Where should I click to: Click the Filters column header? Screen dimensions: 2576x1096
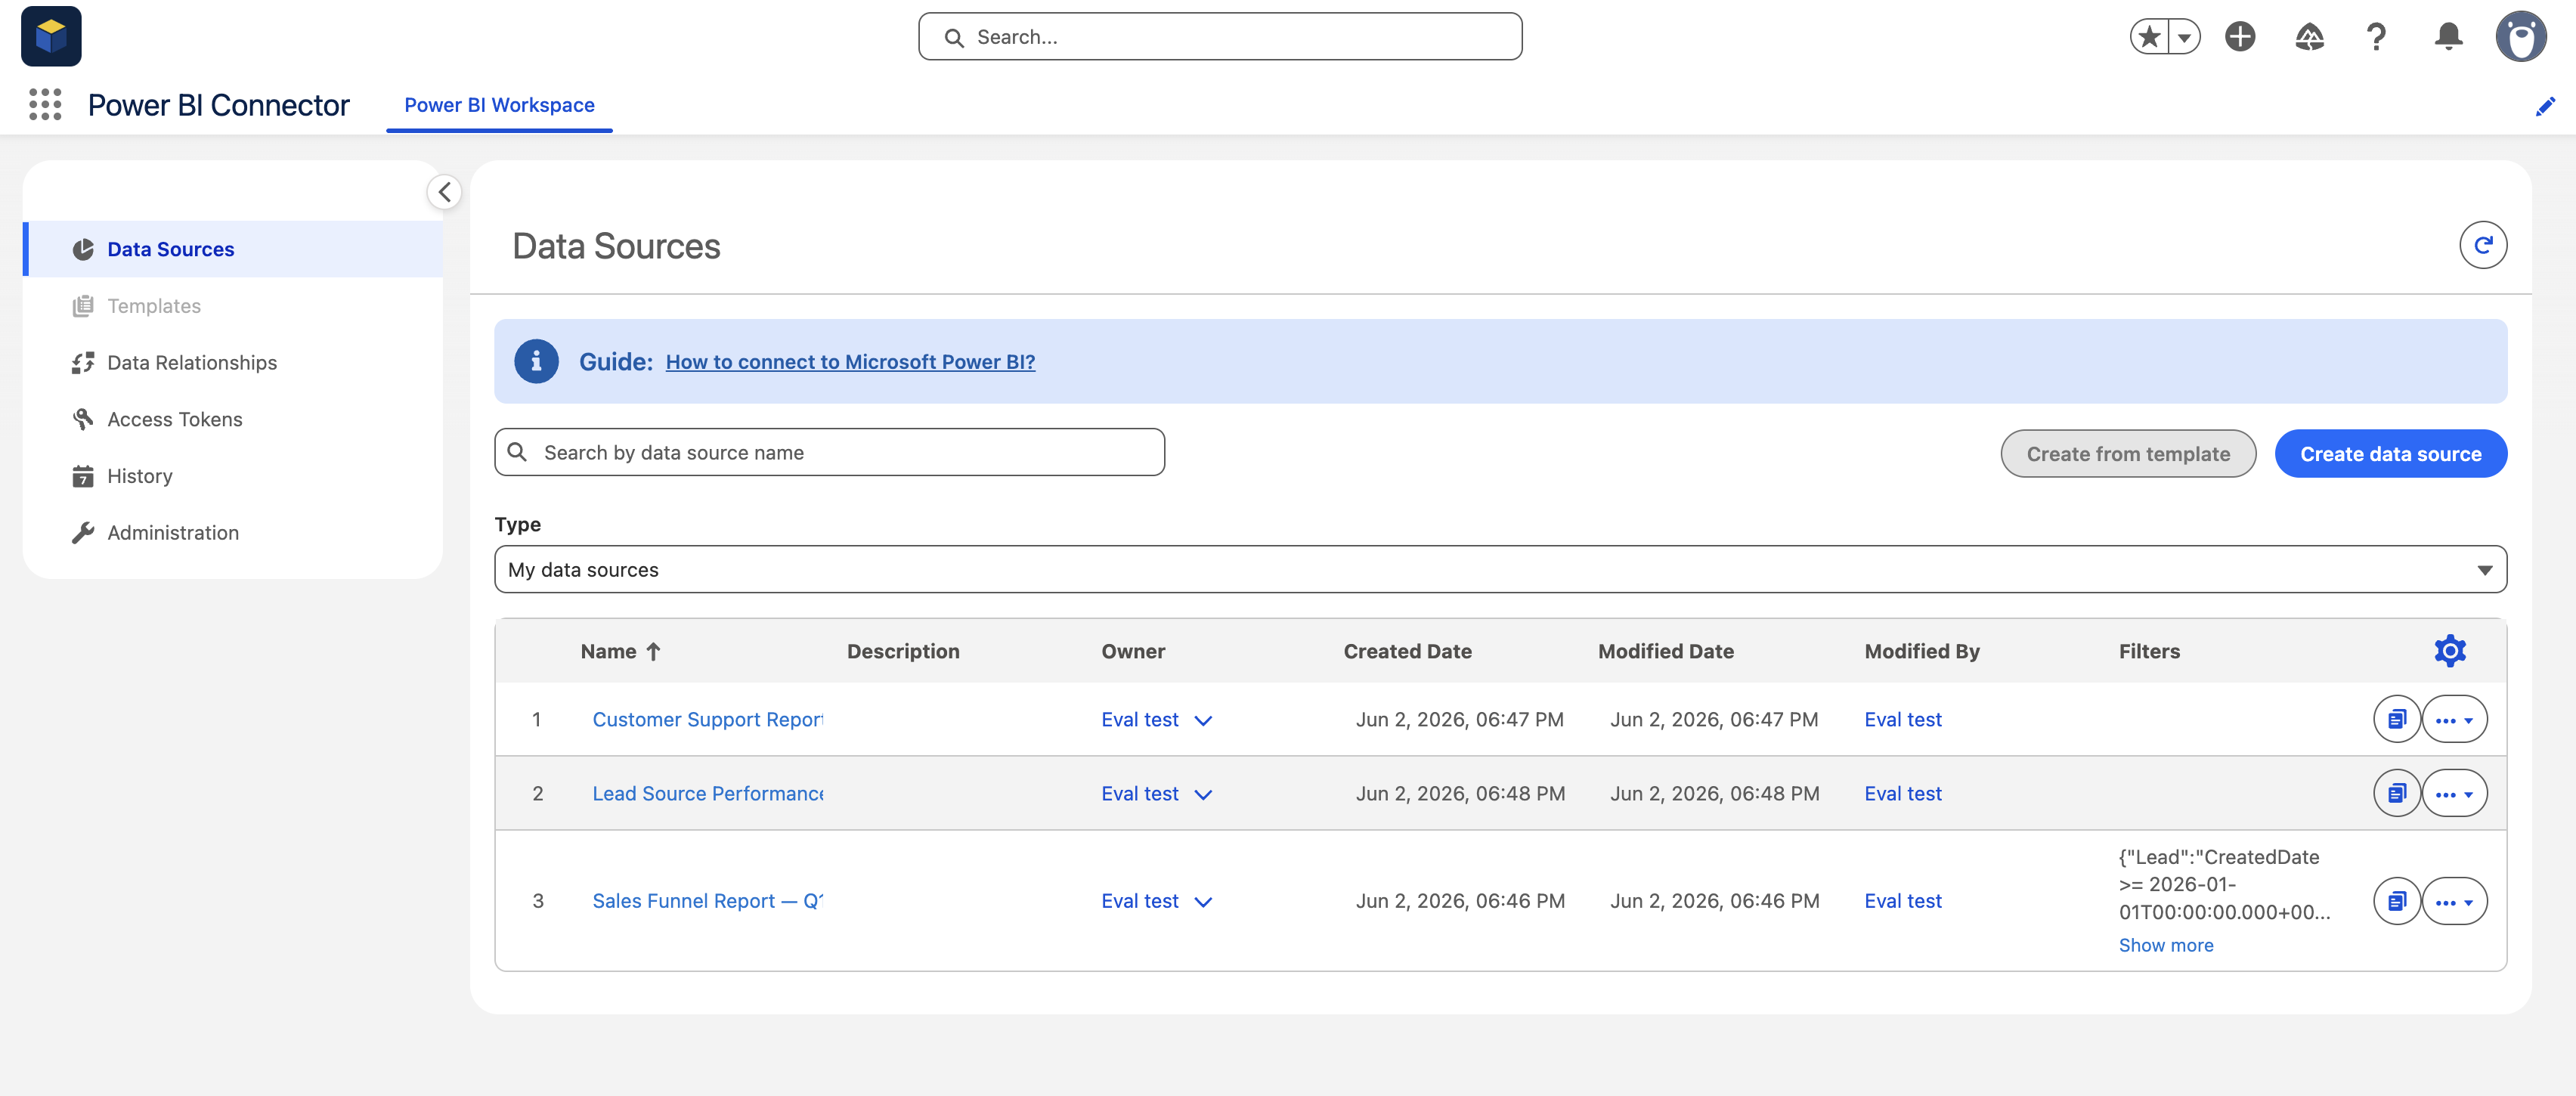tap(2149, 651)
